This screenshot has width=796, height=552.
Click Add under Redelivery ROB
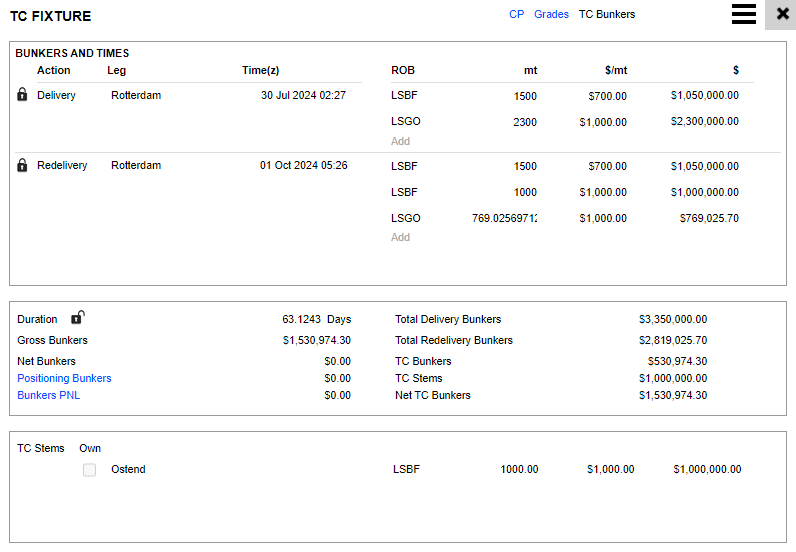(x=400, y=237)
